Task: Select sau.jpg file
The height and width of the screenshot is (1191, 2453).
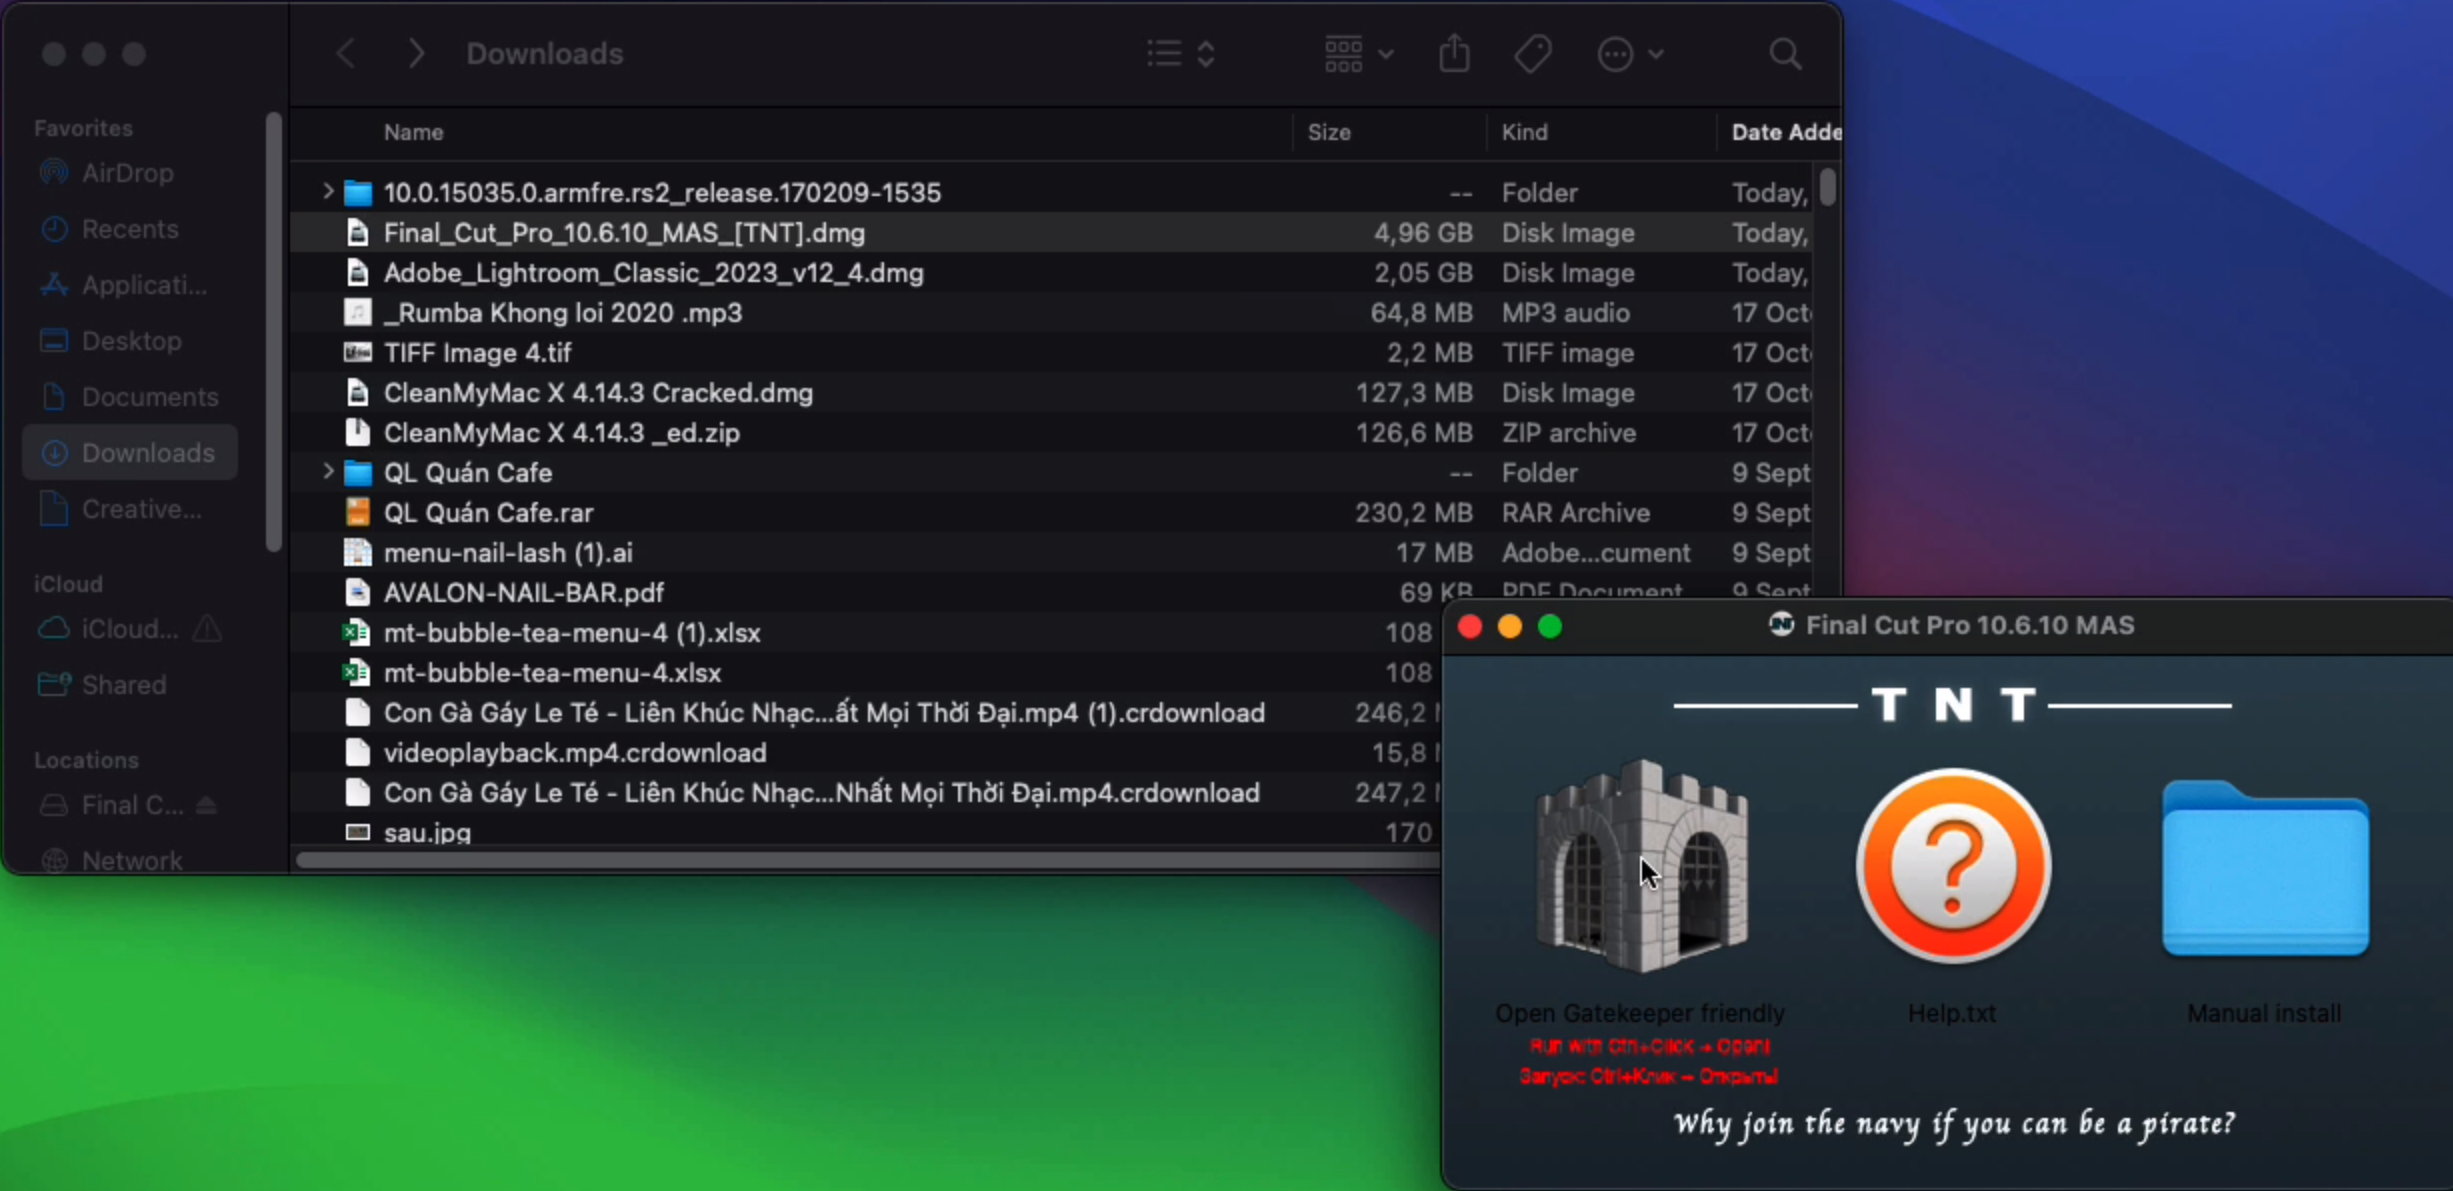Action: click(x=866, y=832)
